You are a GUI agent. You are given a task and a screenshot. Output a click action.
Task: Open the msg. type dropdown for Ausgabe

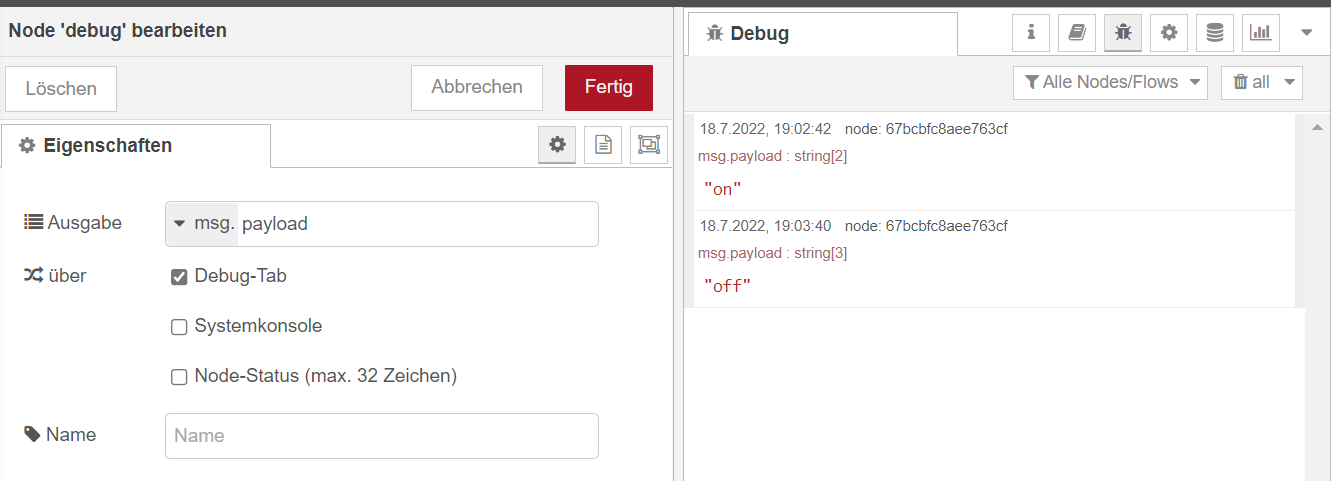coord(202,224)
